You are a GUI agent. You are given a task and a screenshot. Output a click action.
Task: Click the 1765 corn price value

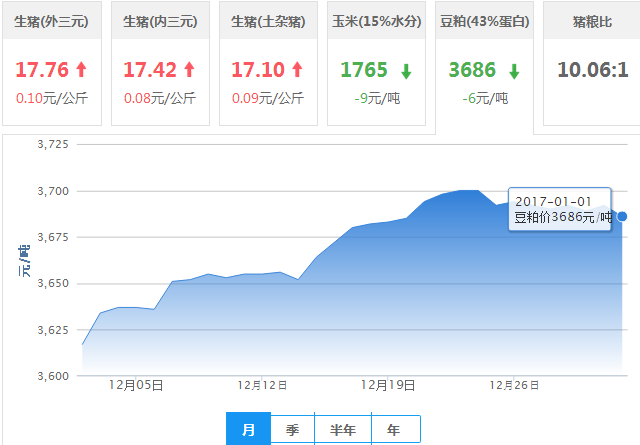click(x=364, y=69)
